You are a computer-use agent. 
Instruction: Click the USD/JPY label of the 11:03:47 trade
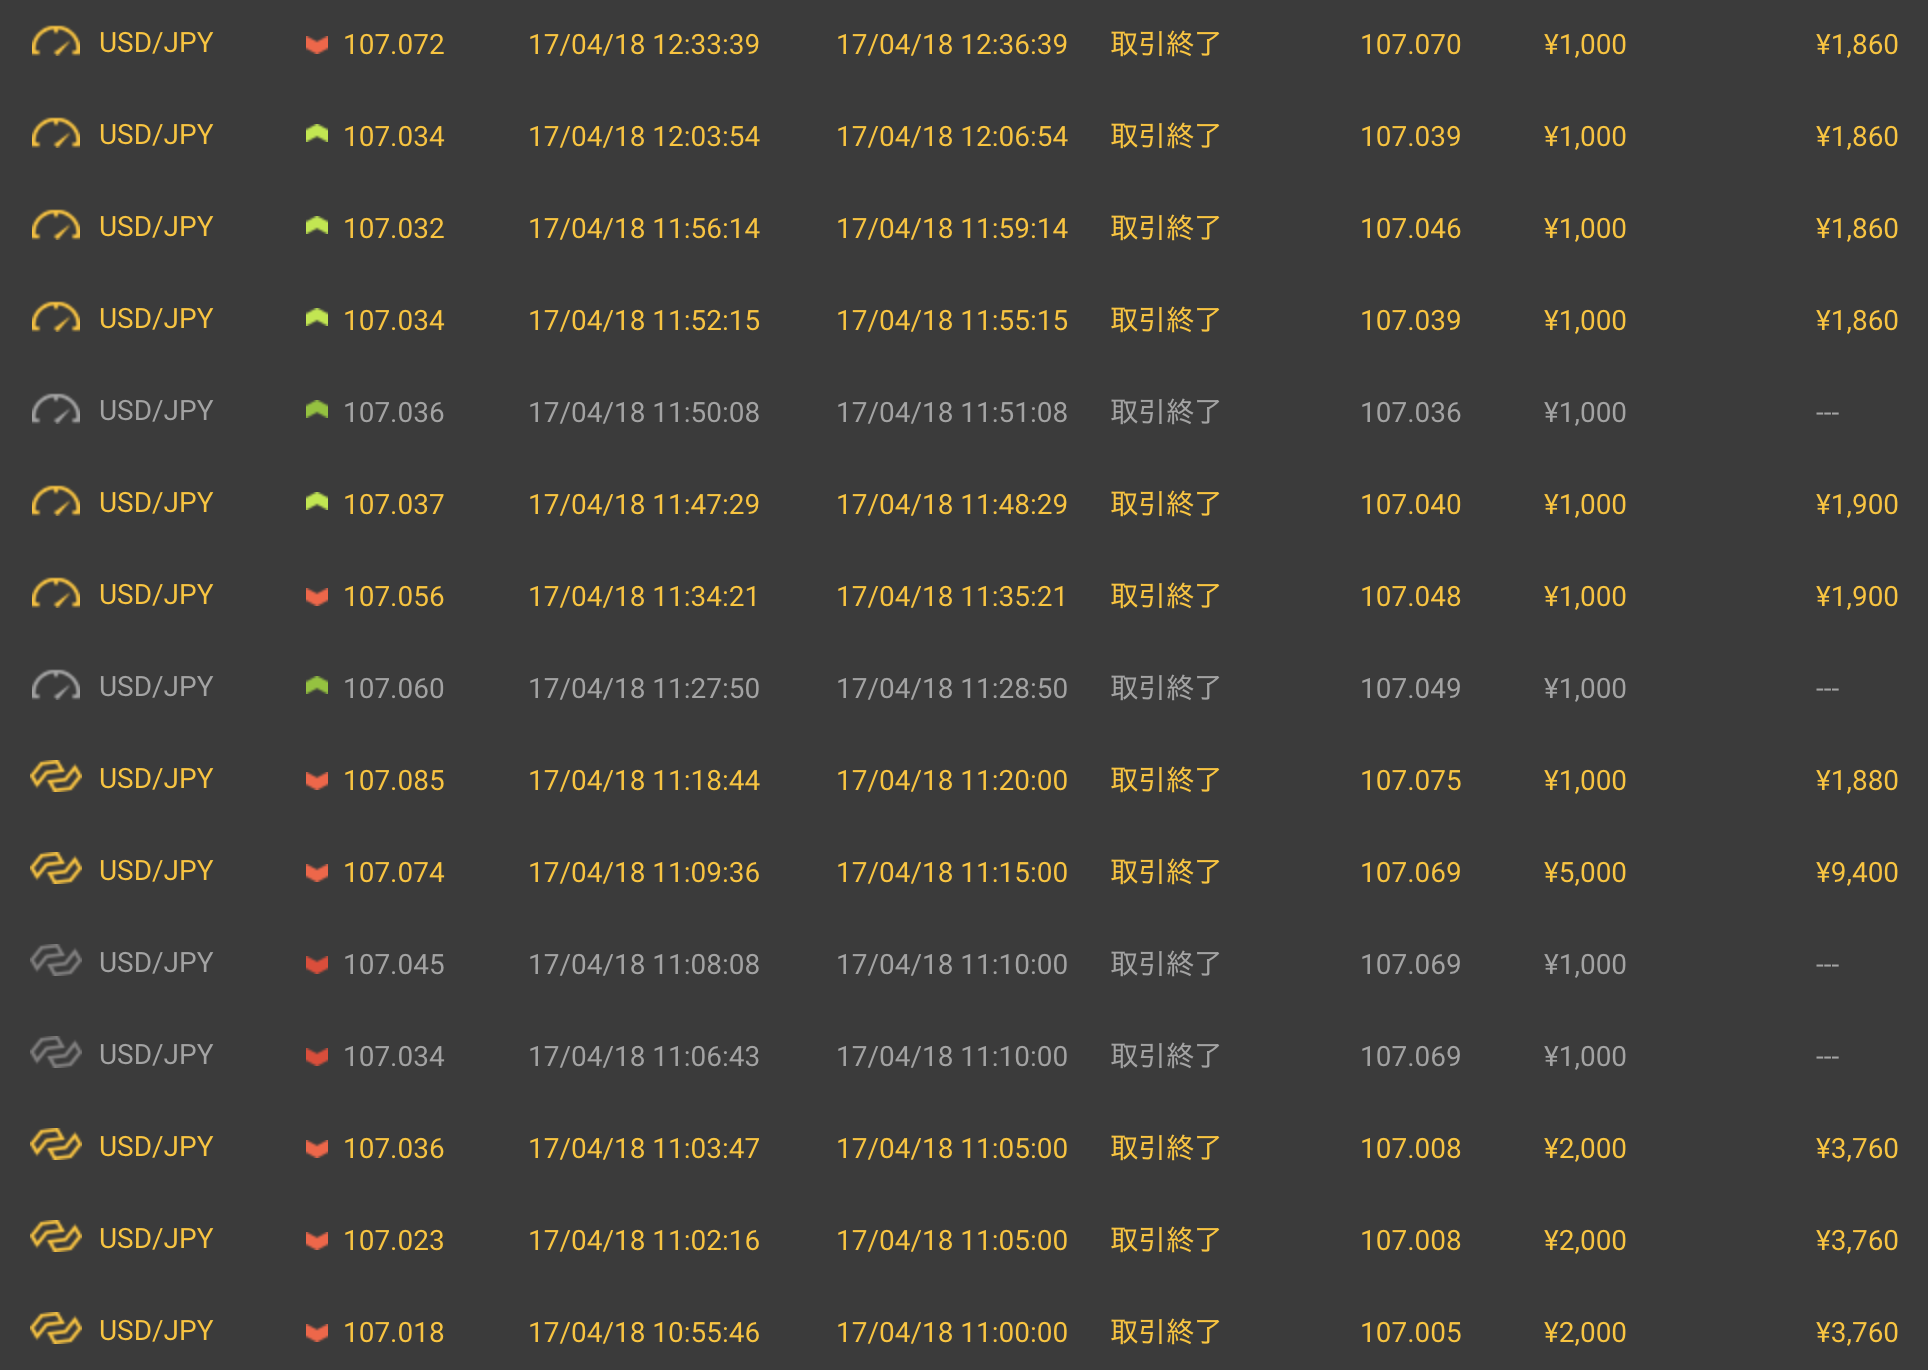pyautogui.click(x=156, y=1146)
